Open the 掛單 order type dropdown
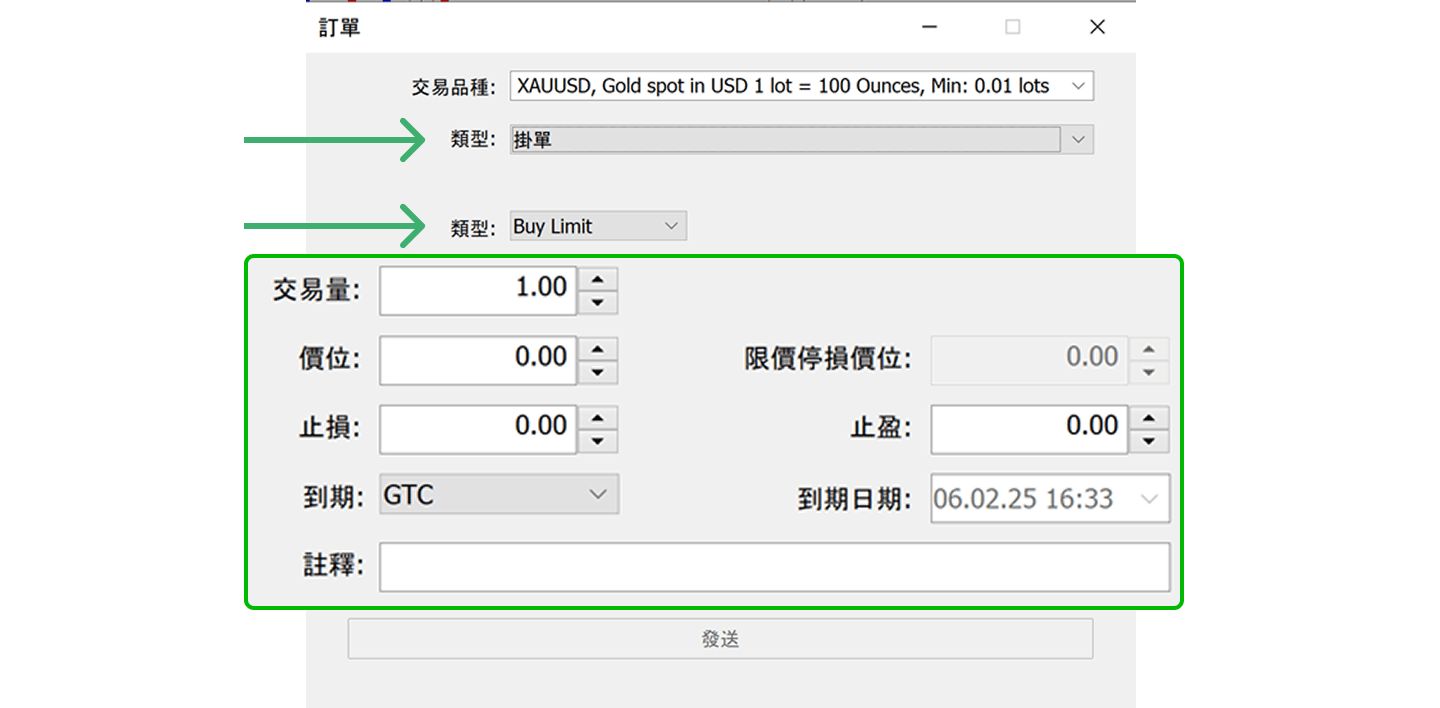 pyautogui.click(x=1078, y=139)
